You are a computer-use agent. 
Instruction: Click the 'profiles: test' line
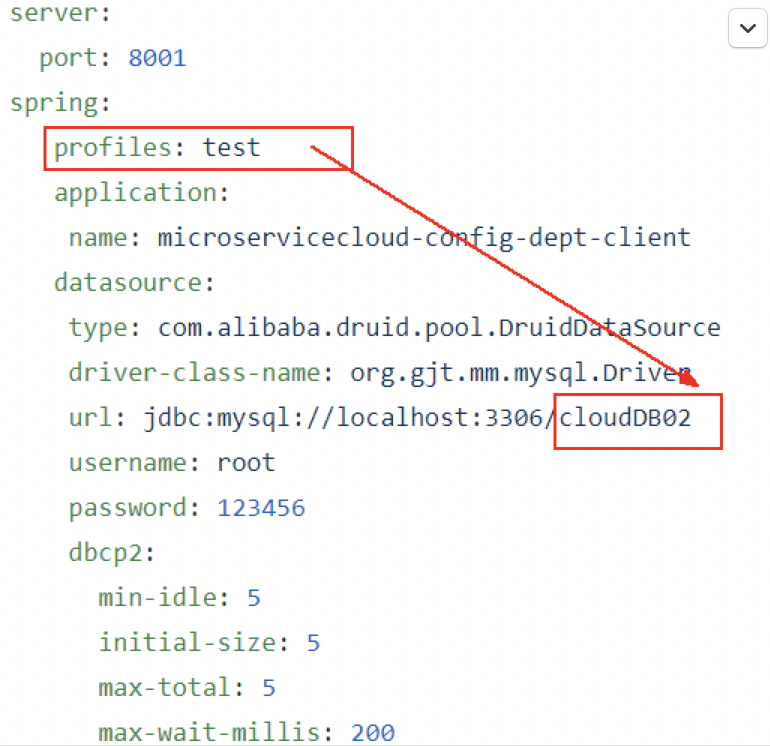point(157,148)
